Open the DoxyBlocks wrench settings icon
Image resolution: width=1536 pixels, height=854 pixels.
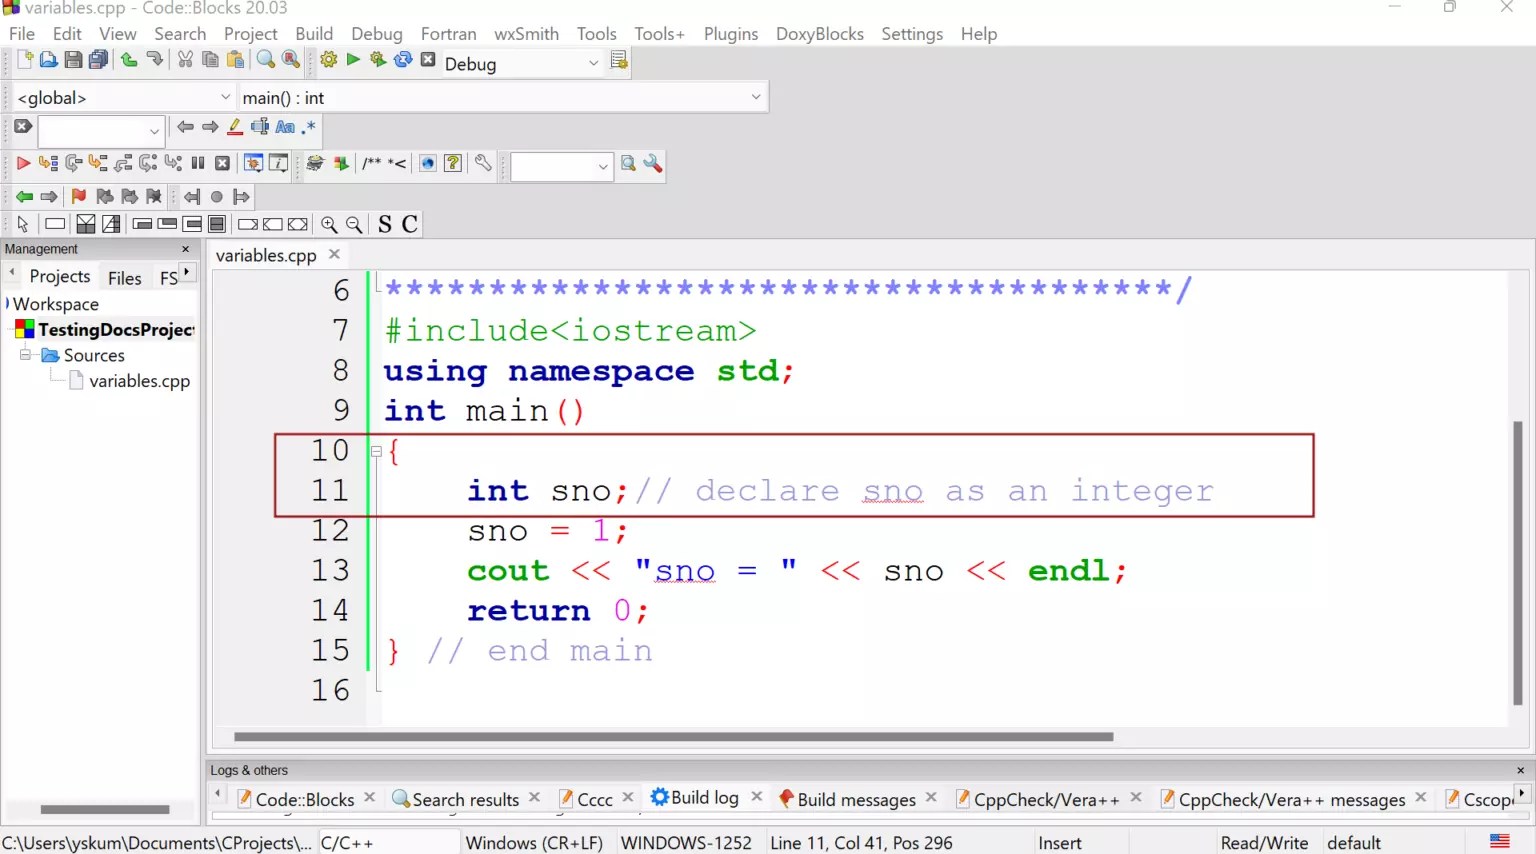483,164
